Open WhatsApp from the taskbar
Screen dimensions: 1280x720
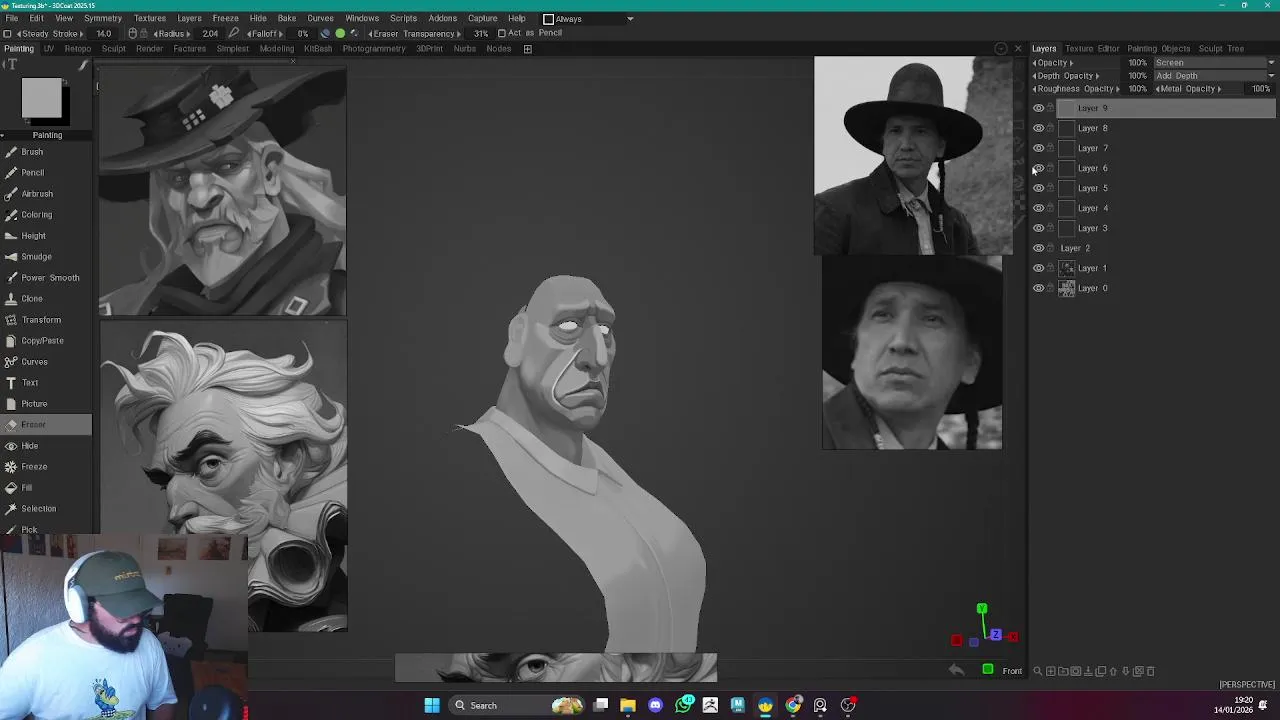point(684,705)
